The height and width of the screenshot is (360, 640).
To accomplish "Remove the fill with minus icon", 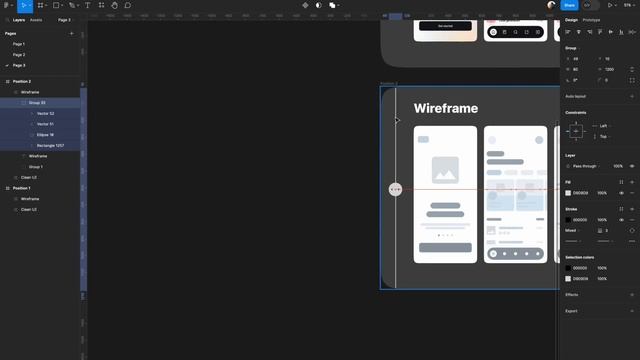I will point(632,193).
